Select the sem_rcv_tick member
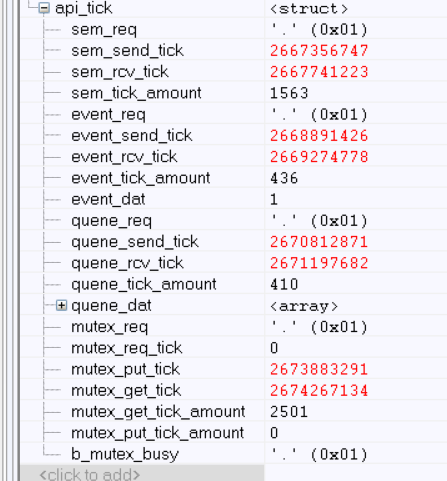 [120, 72]
